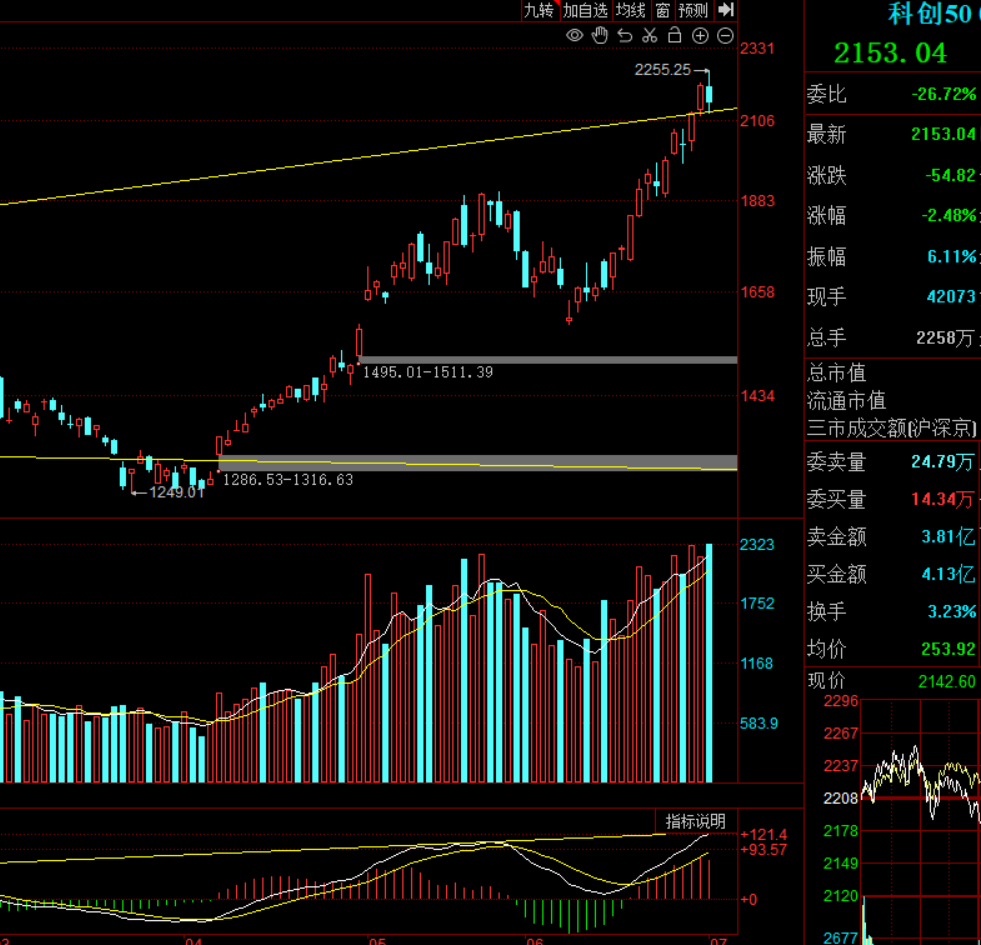Open the 九转 indicator tab
The height and width of the screenshot is (945, 981).
pyautogui.click(x=539, y=10)
